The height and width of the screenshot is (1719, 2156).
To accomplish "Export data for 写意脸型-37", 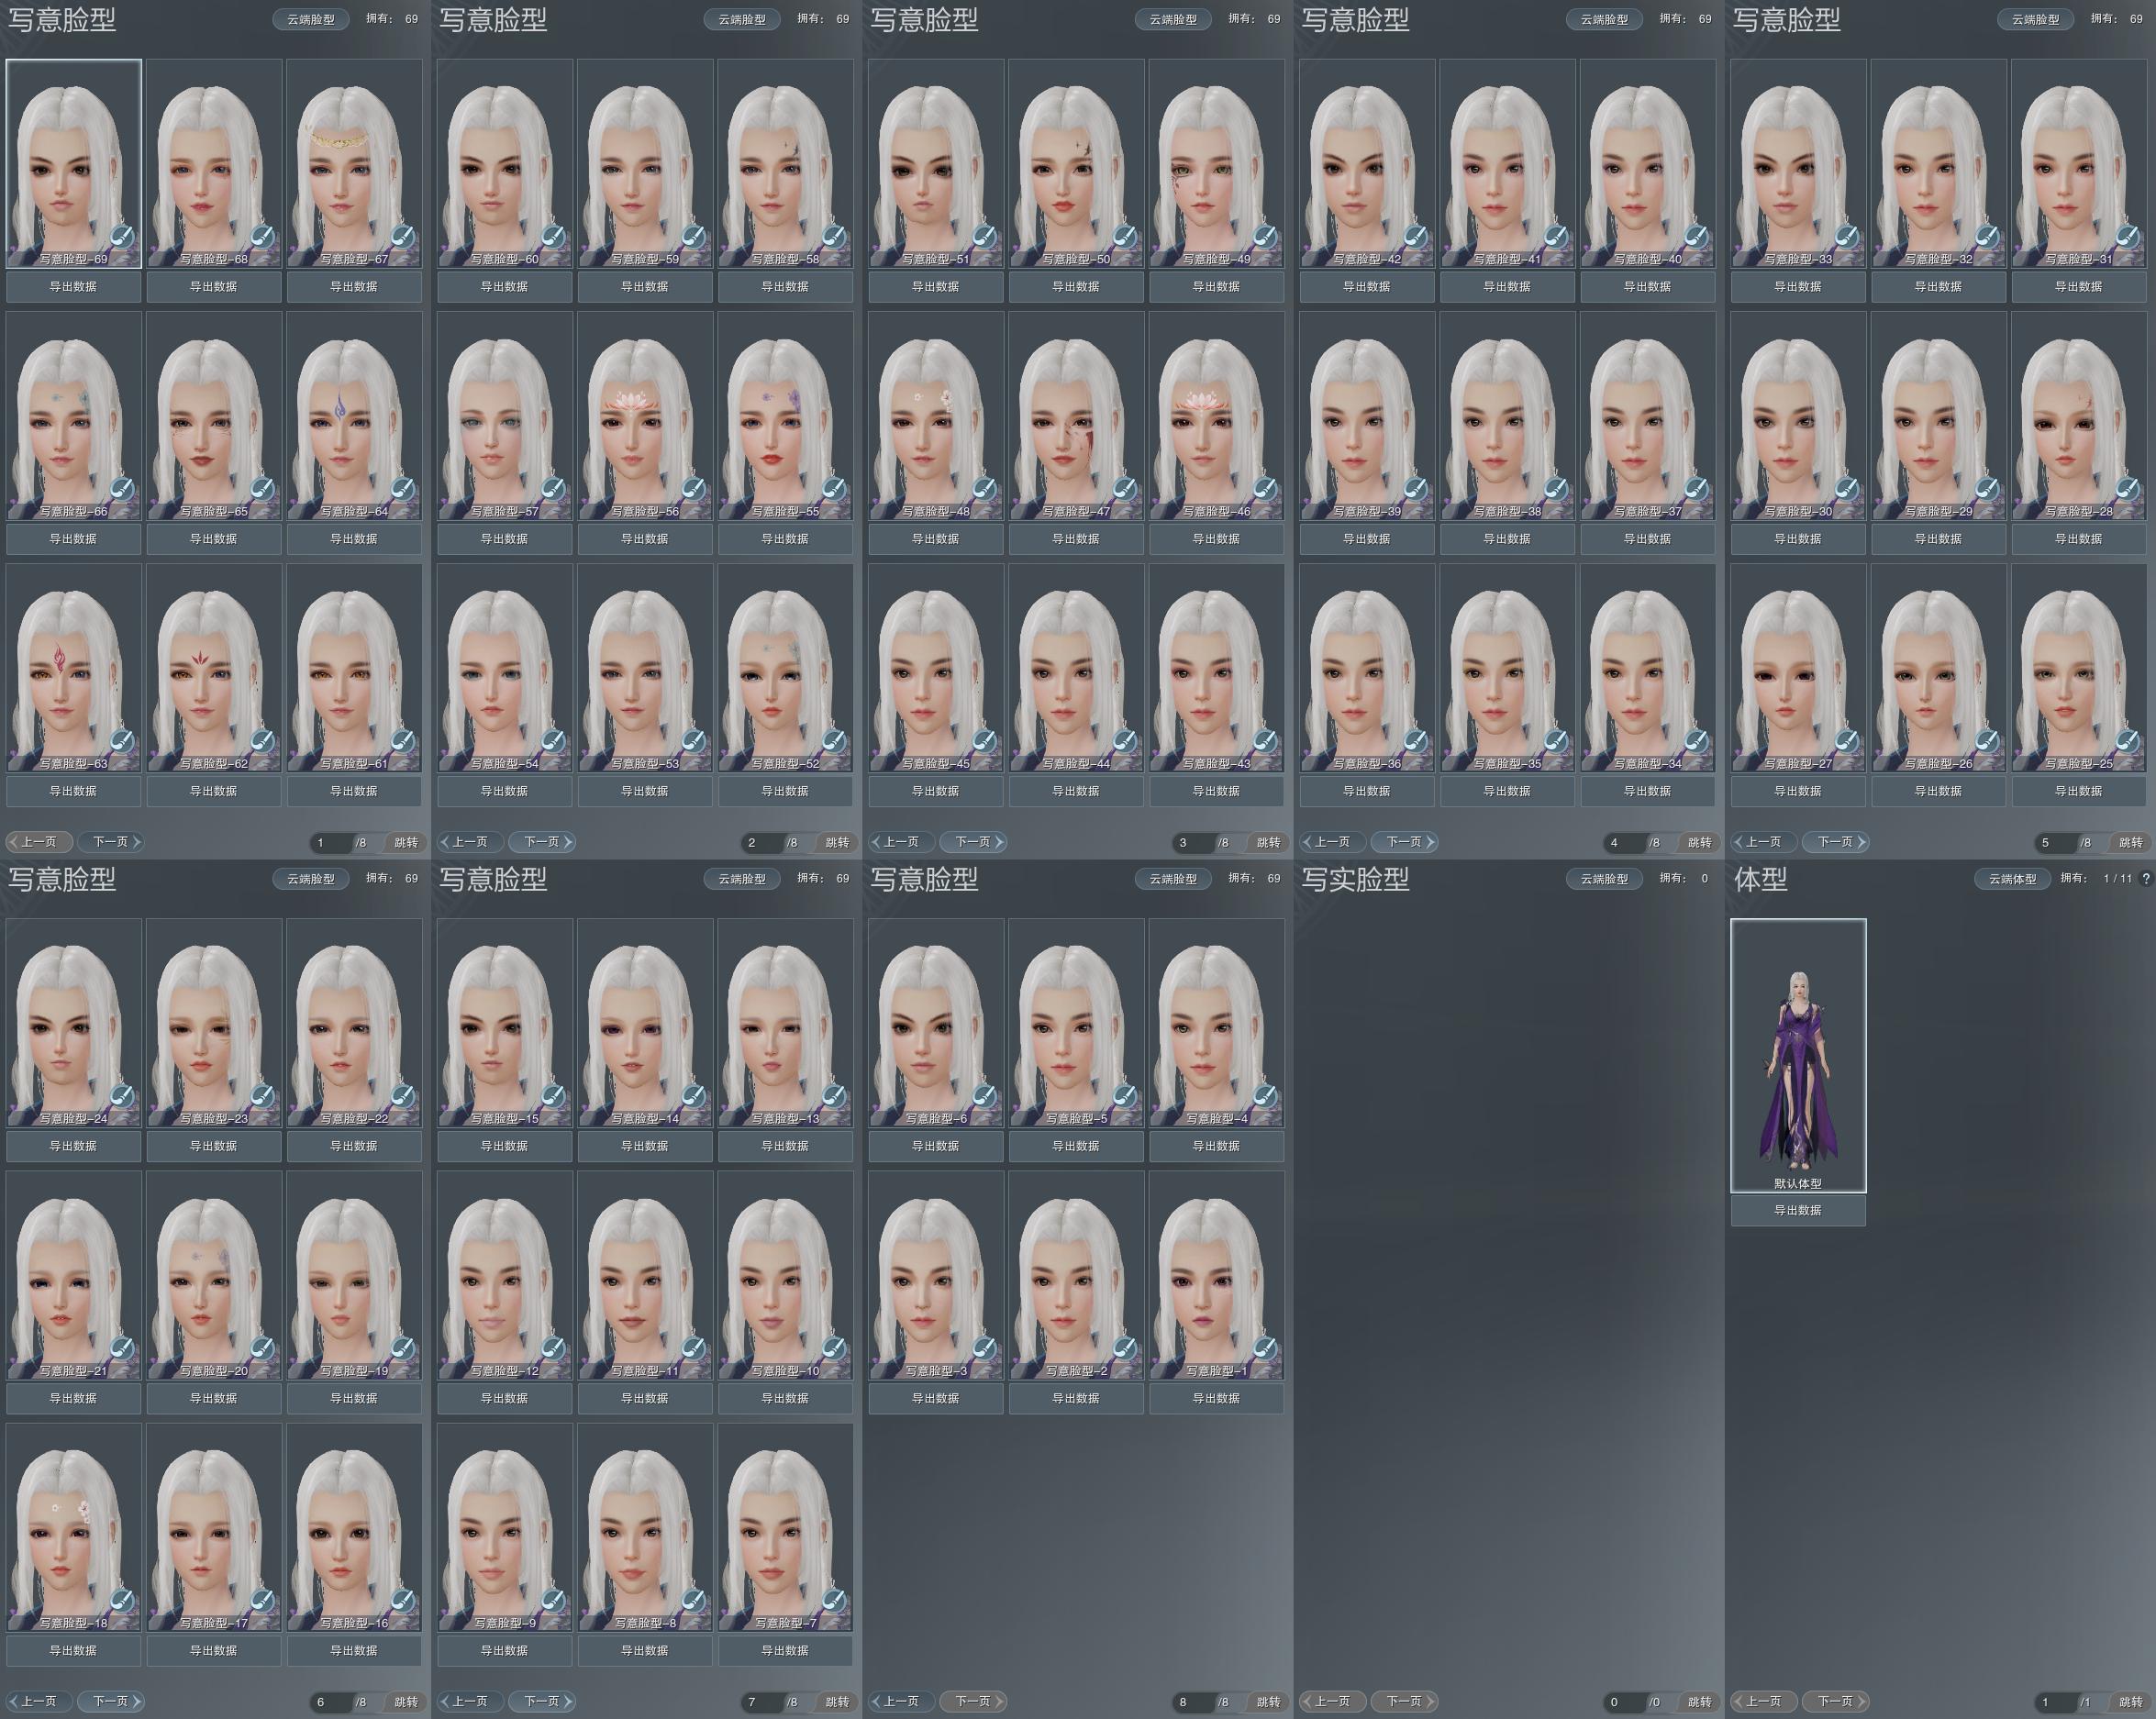I will [1647, 539].
